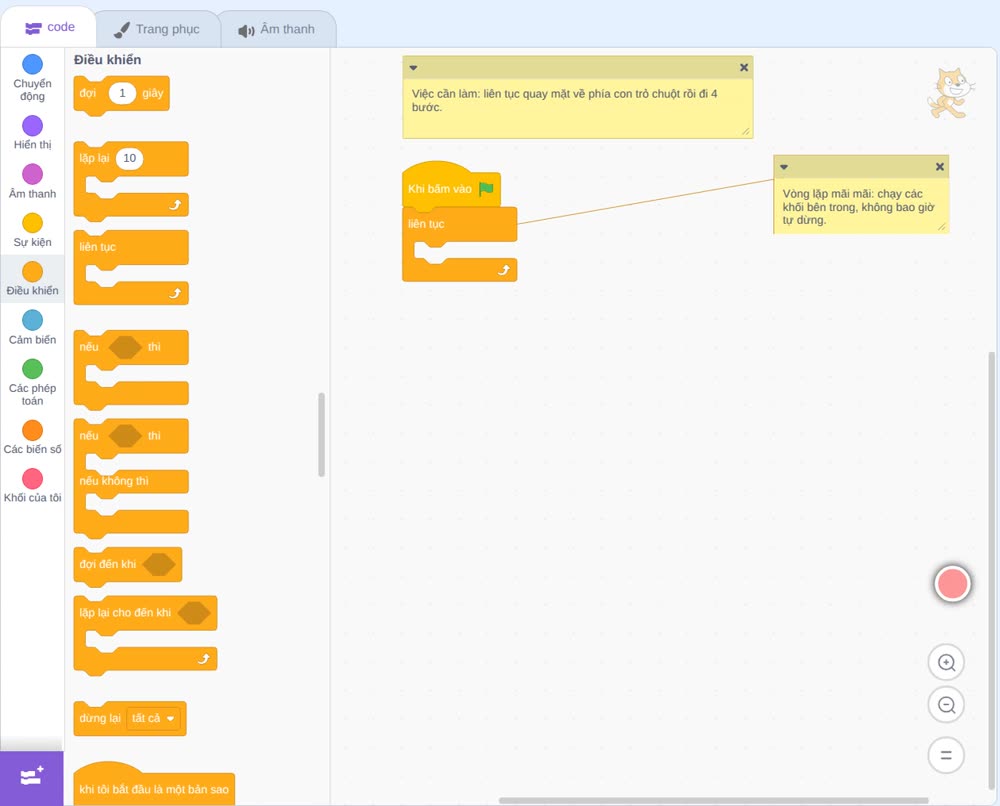Zoom out the workspace
Viewport: 1000px width, 806px height.
946,705
